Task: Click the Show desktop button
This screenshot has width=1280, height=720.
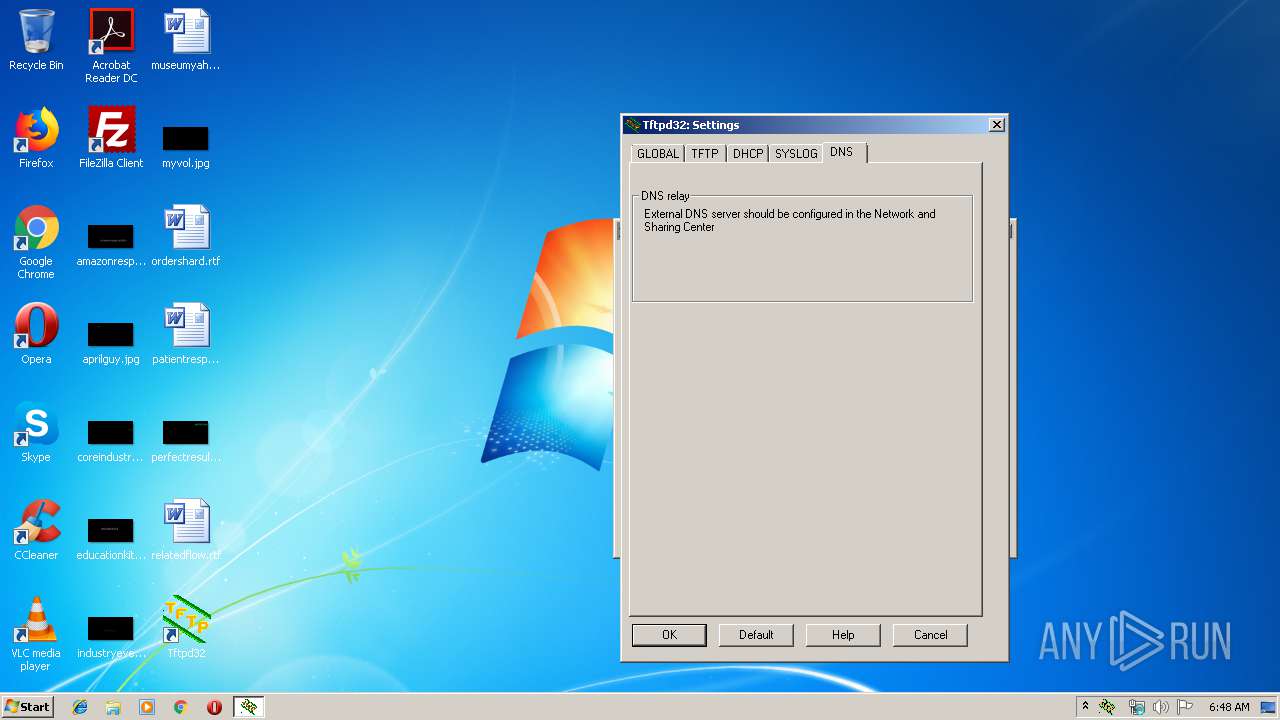Action: [x=1269, y=707]
